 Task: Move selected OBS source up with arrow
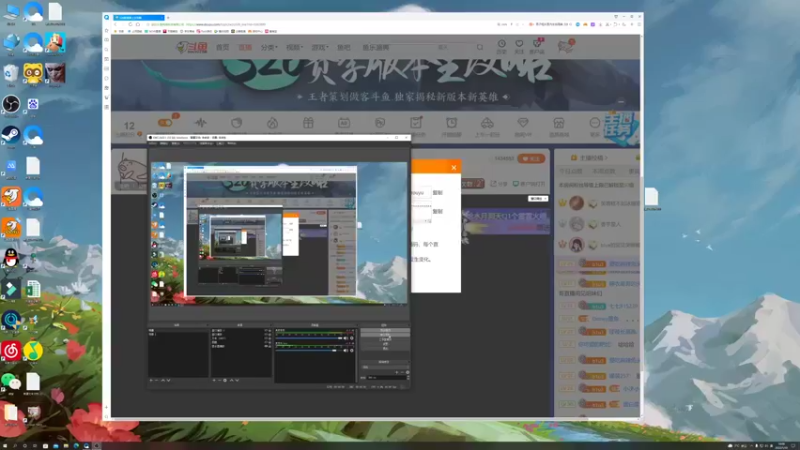231,380
